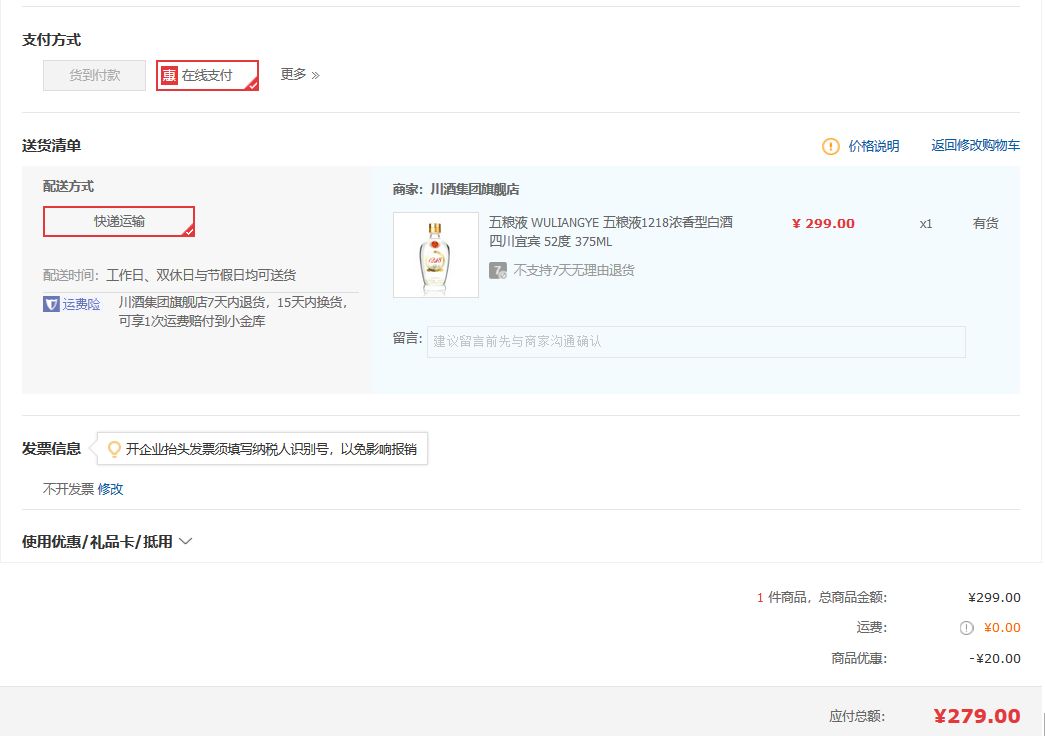Click the 有货 stock status
This screenshot has width=1045, height=736.
point(986,223)
